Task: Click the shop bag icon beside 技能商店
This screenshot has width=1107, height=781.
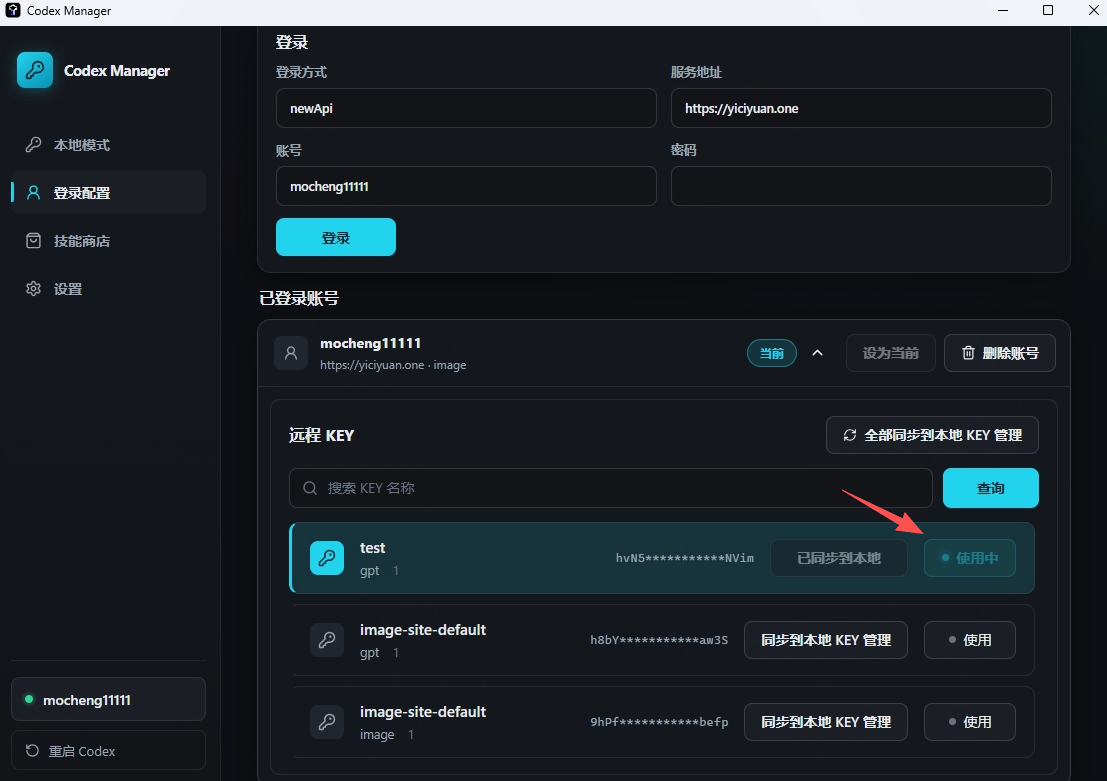Action: (x=33, y=241)
